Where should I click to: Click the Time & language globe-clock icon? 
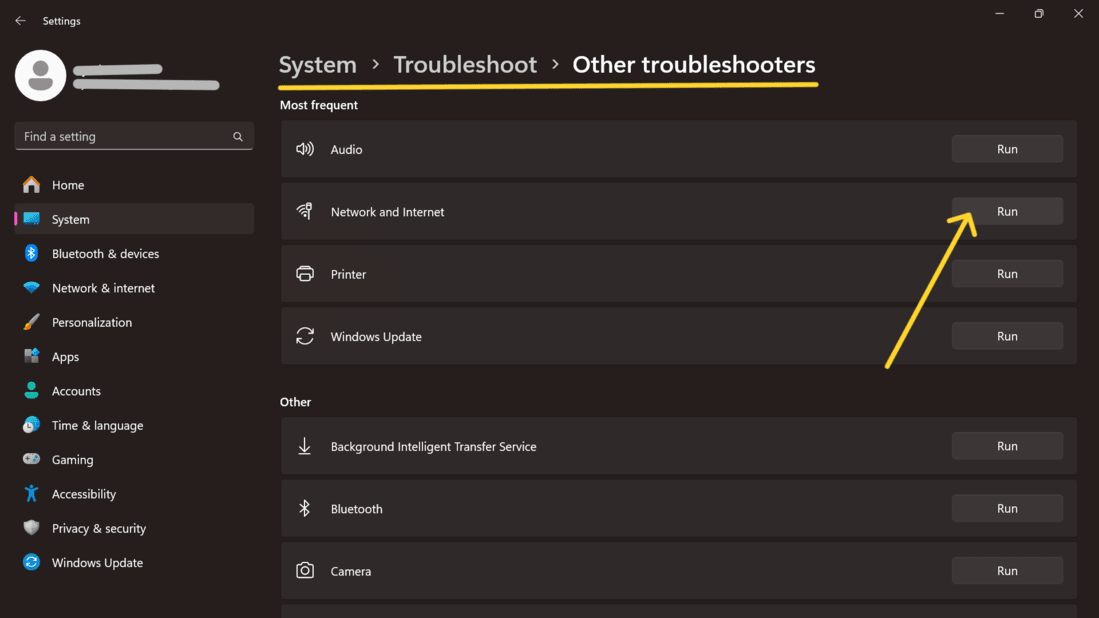pyautogui.click(x=32, y=425)
